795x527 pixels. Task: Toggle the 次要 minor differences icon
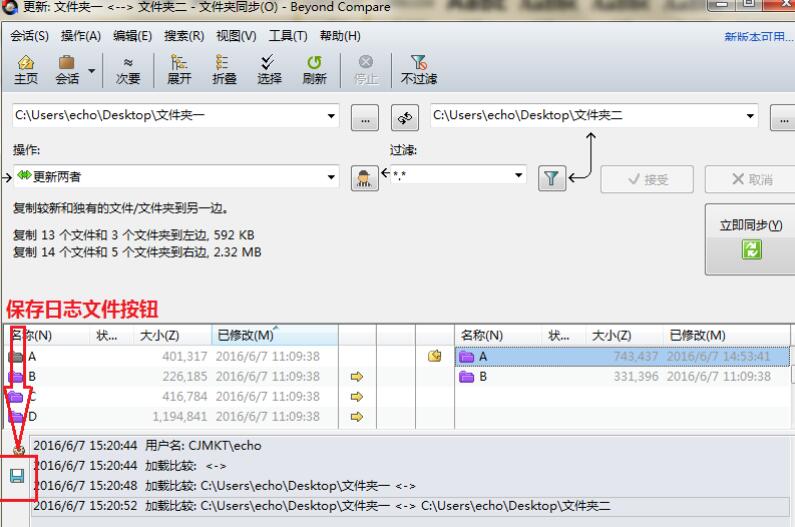tap(128, 69)
